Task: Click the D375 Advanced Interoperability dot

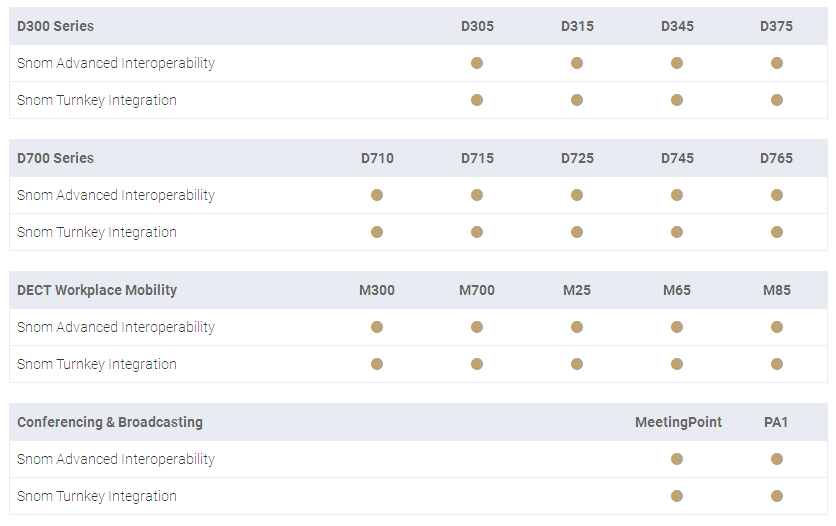Action: click(777, 63)
